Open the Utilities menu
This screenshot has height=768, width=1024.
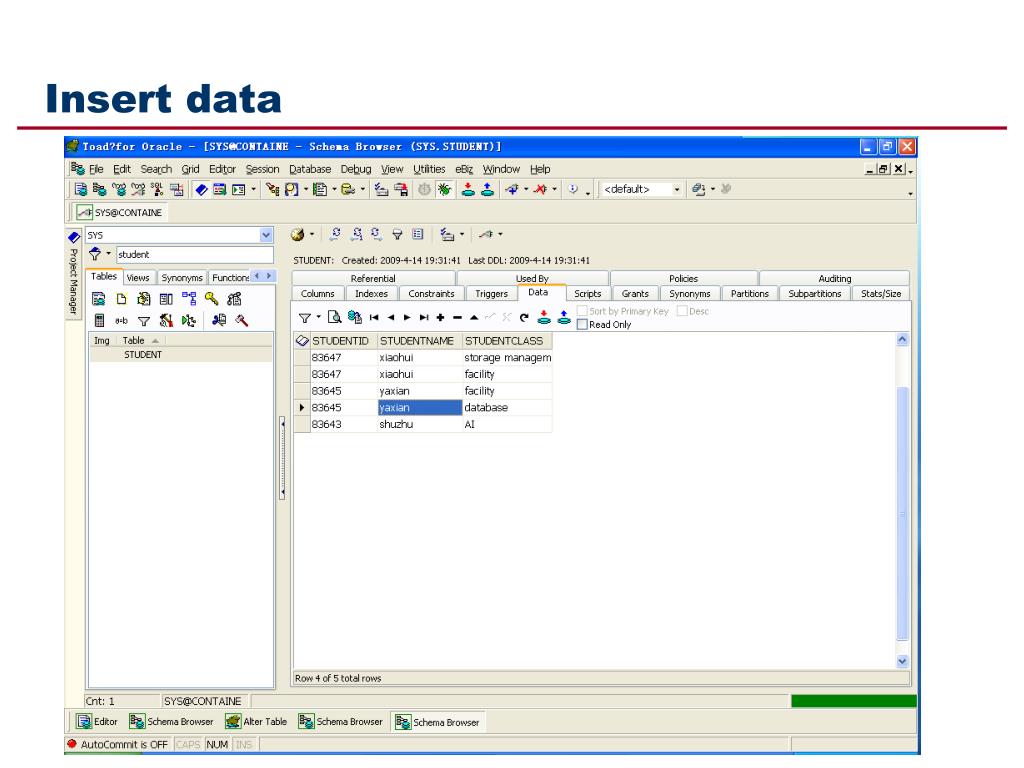[x=428, y=169]
